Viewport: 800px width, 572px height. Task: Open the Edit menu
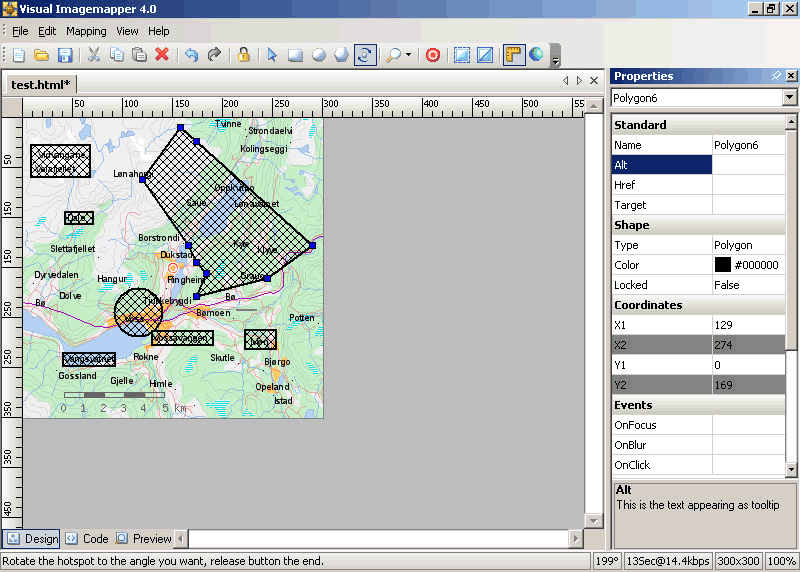pyautogui.click(x=47, y=31)
